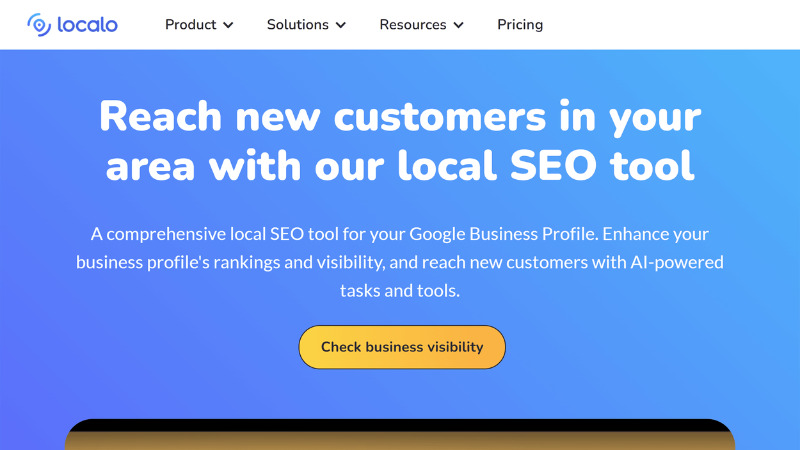
Task: Expand the chevron next to Resources
Action: (458, 25)
